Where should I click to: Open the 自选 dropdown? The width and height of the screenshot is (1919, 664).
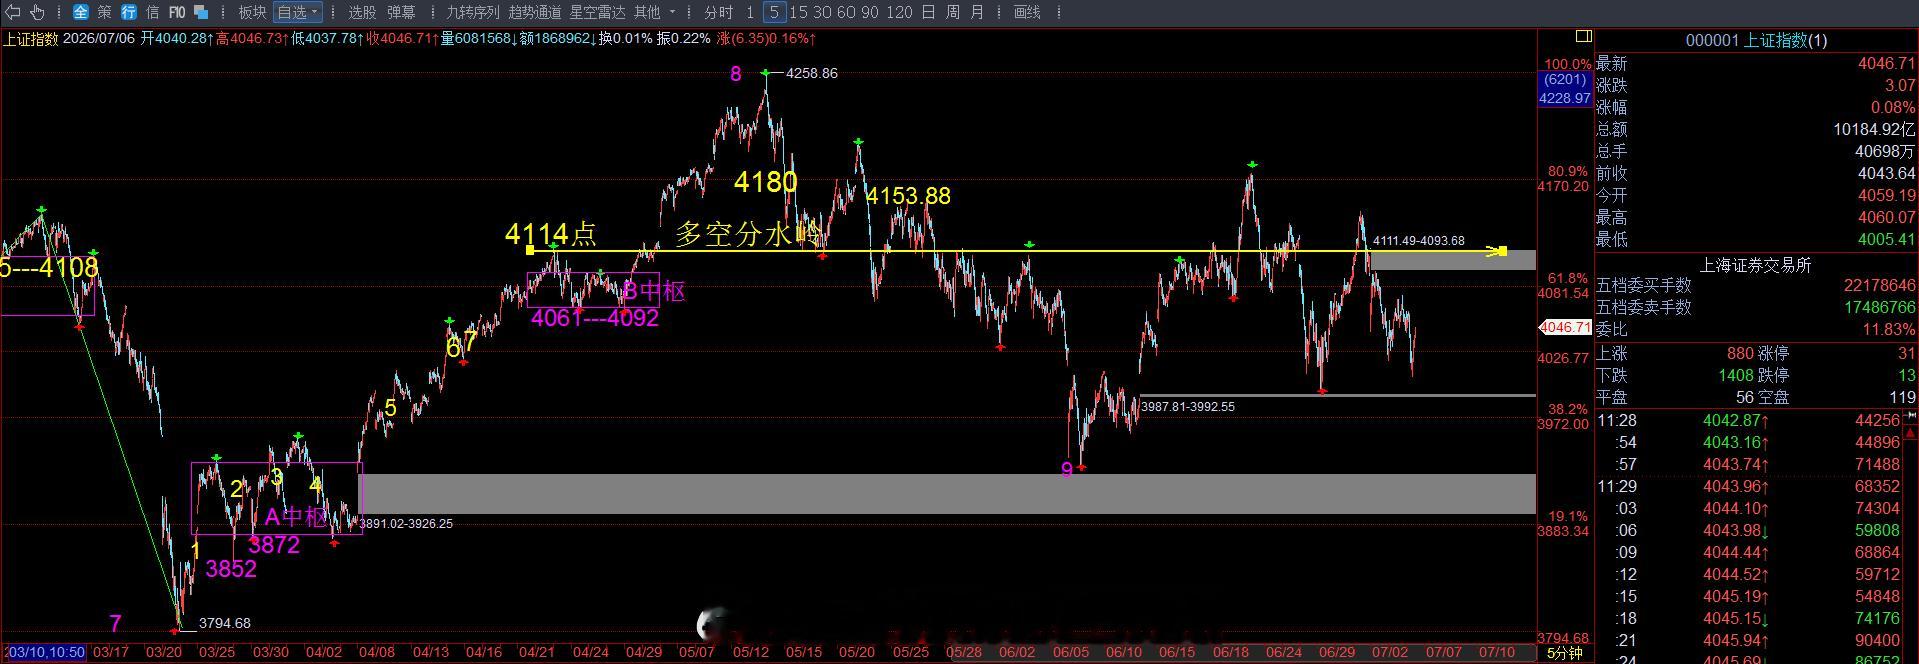[298, 12]
